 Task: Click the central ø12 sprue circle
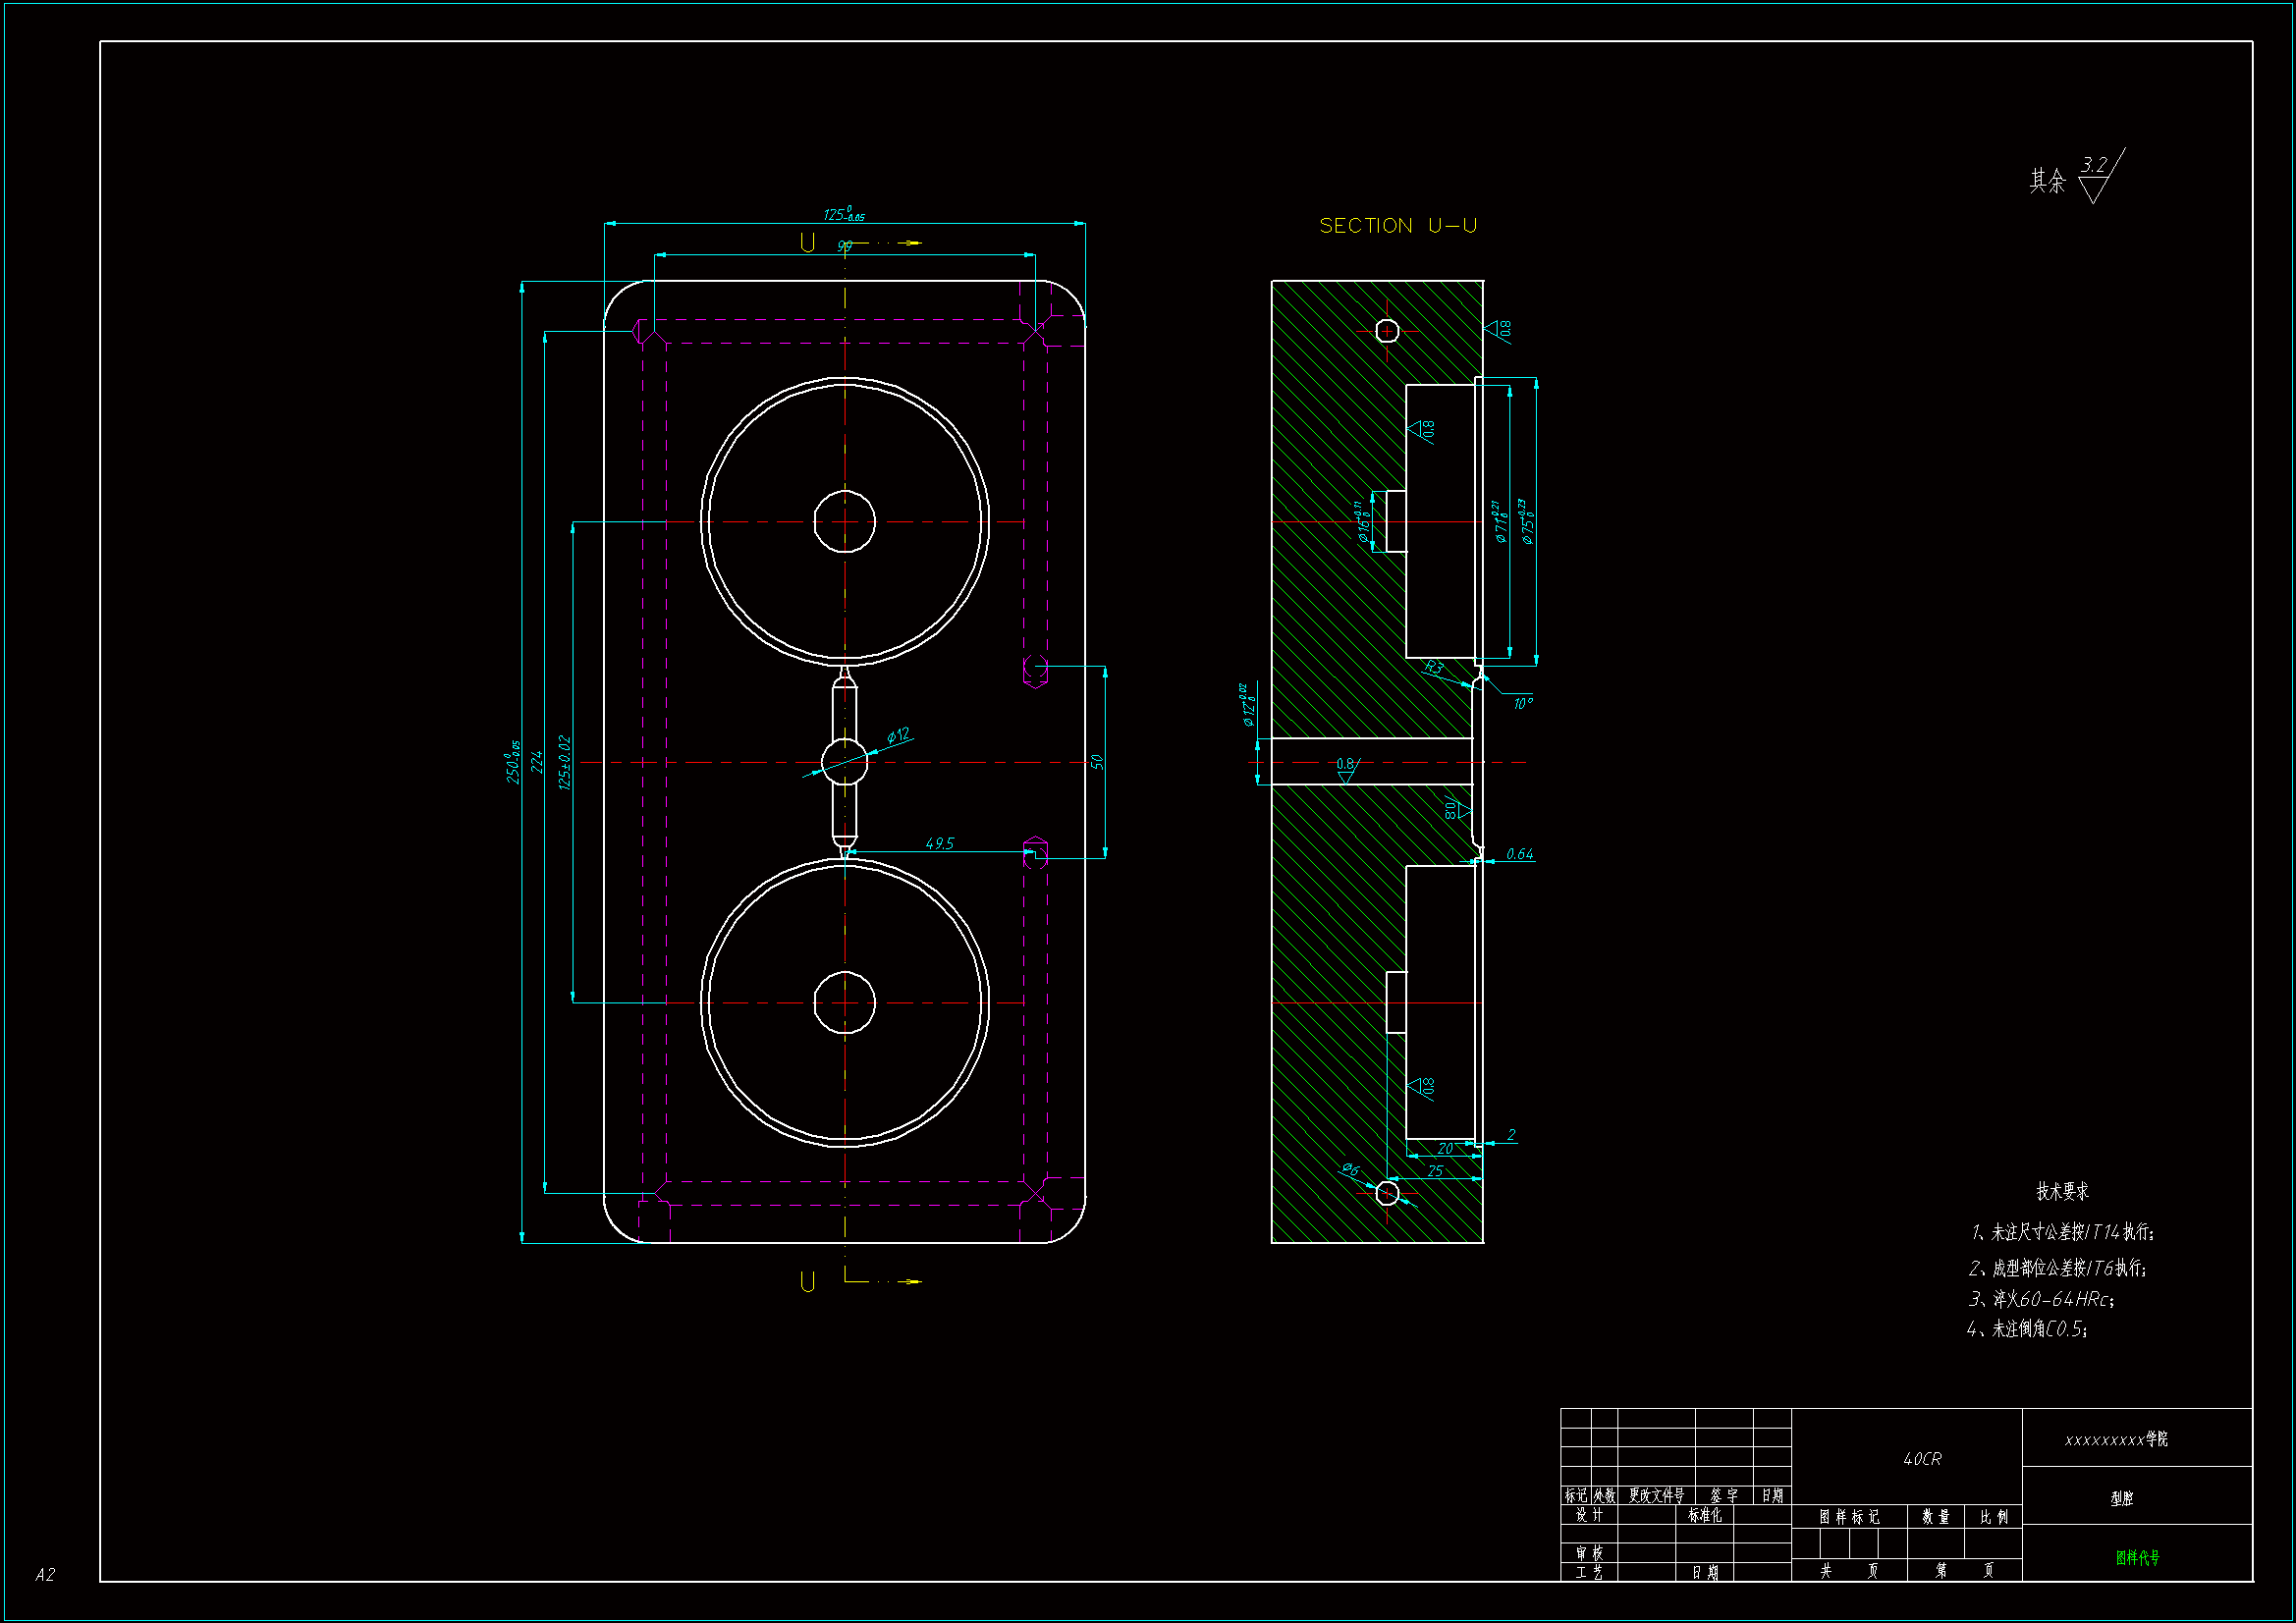[844, 762]
